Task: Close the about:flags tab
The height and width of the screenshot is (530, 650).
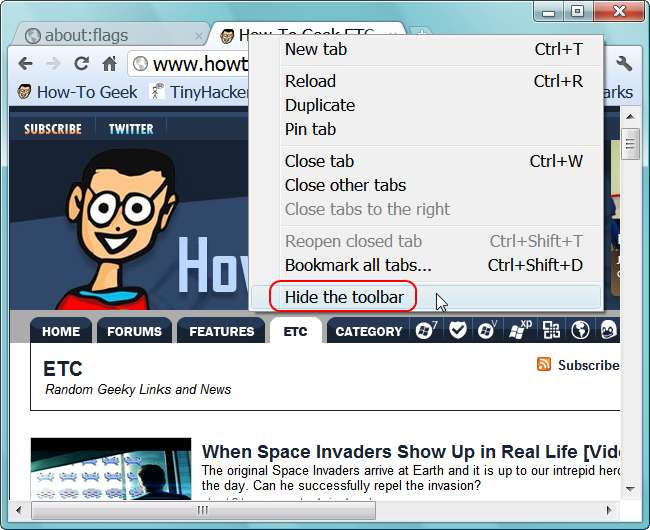Action: point(199,36)
